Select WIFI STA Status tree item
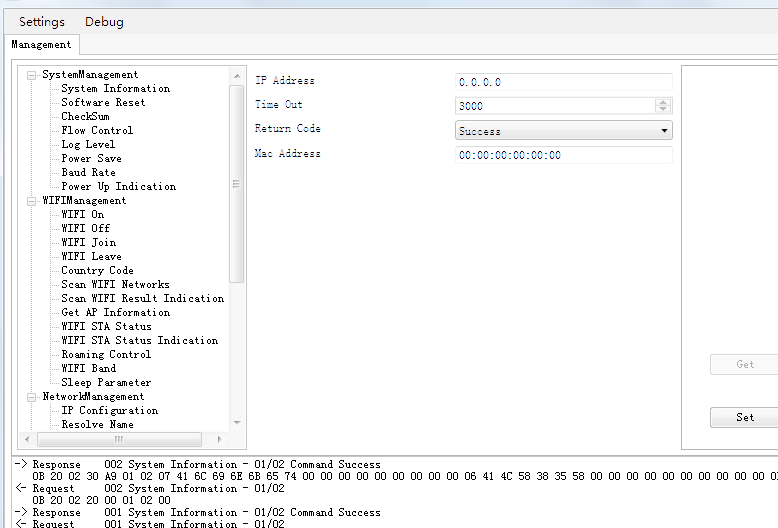The height and width of the screenshot is (528, 778). [x=106, y=327]
